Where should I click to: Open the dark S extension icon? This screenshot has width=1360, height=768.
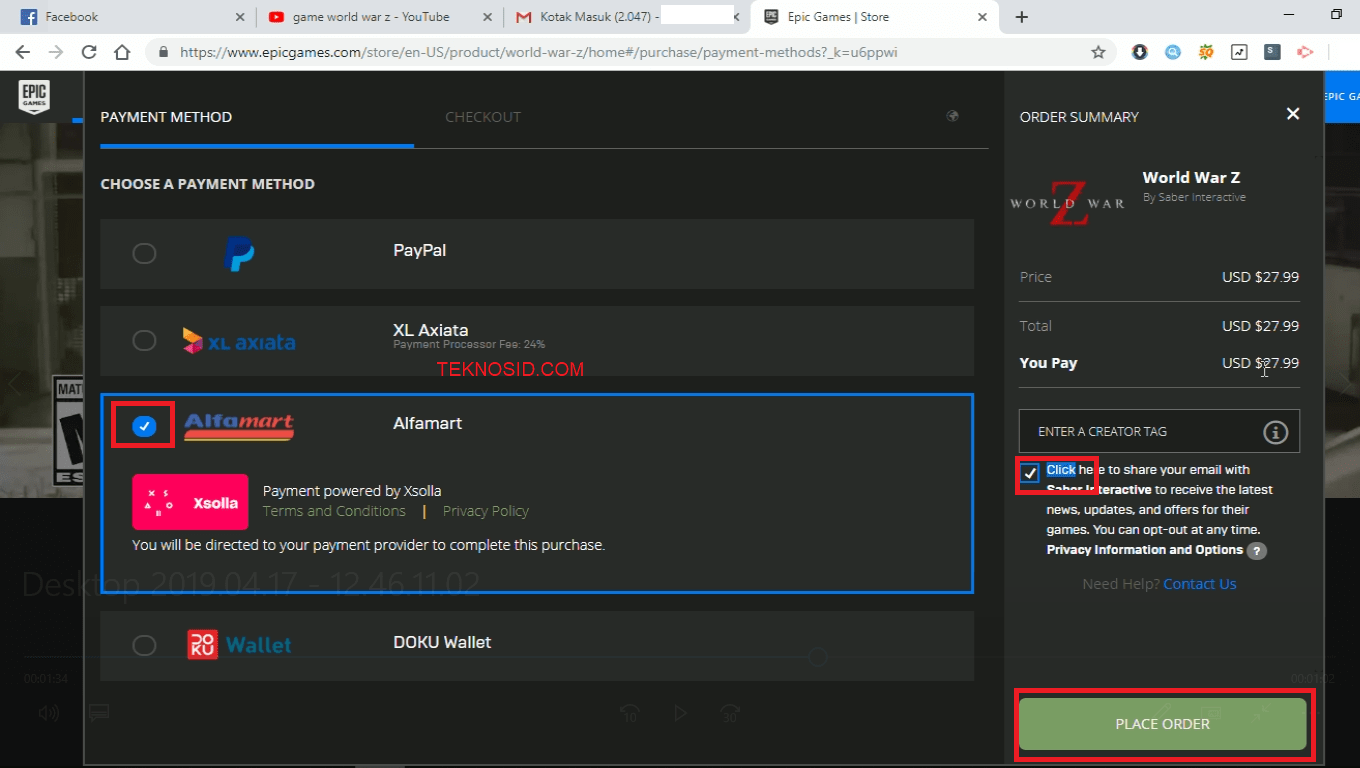click(x=1272, y=52)
